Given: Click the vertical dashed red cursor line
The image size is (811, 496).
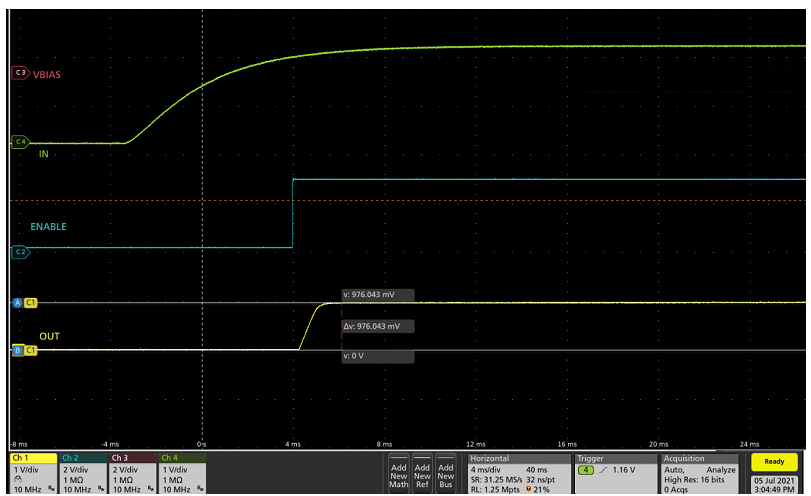Looking at the screenshot, I should pos(341,326).
